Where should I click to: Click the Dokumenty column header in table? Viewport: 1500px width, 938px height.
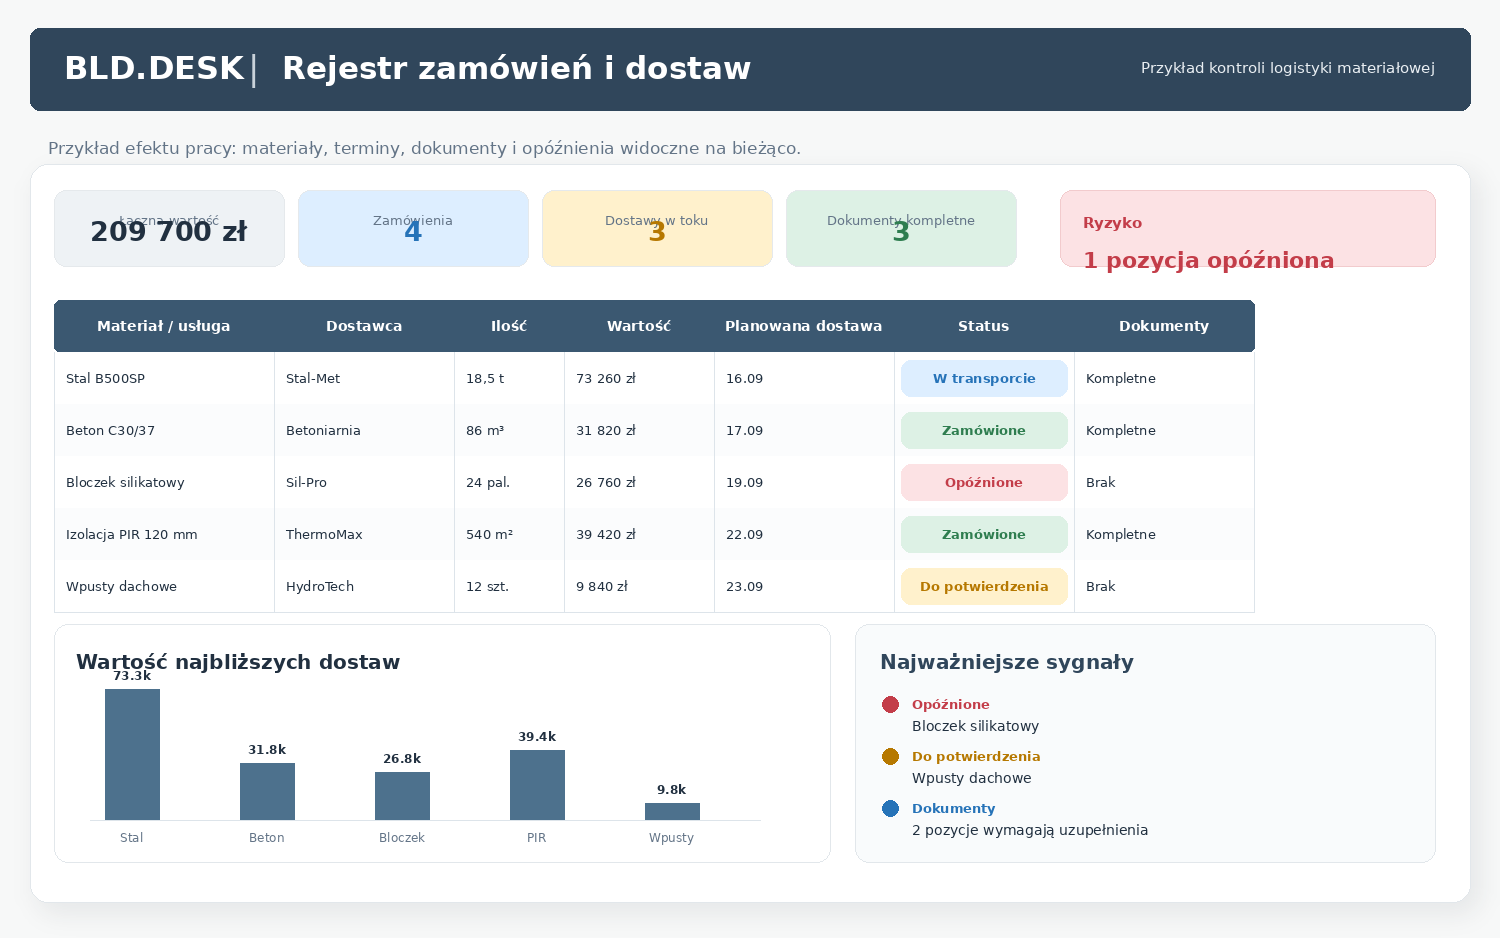click(1164, 326)
